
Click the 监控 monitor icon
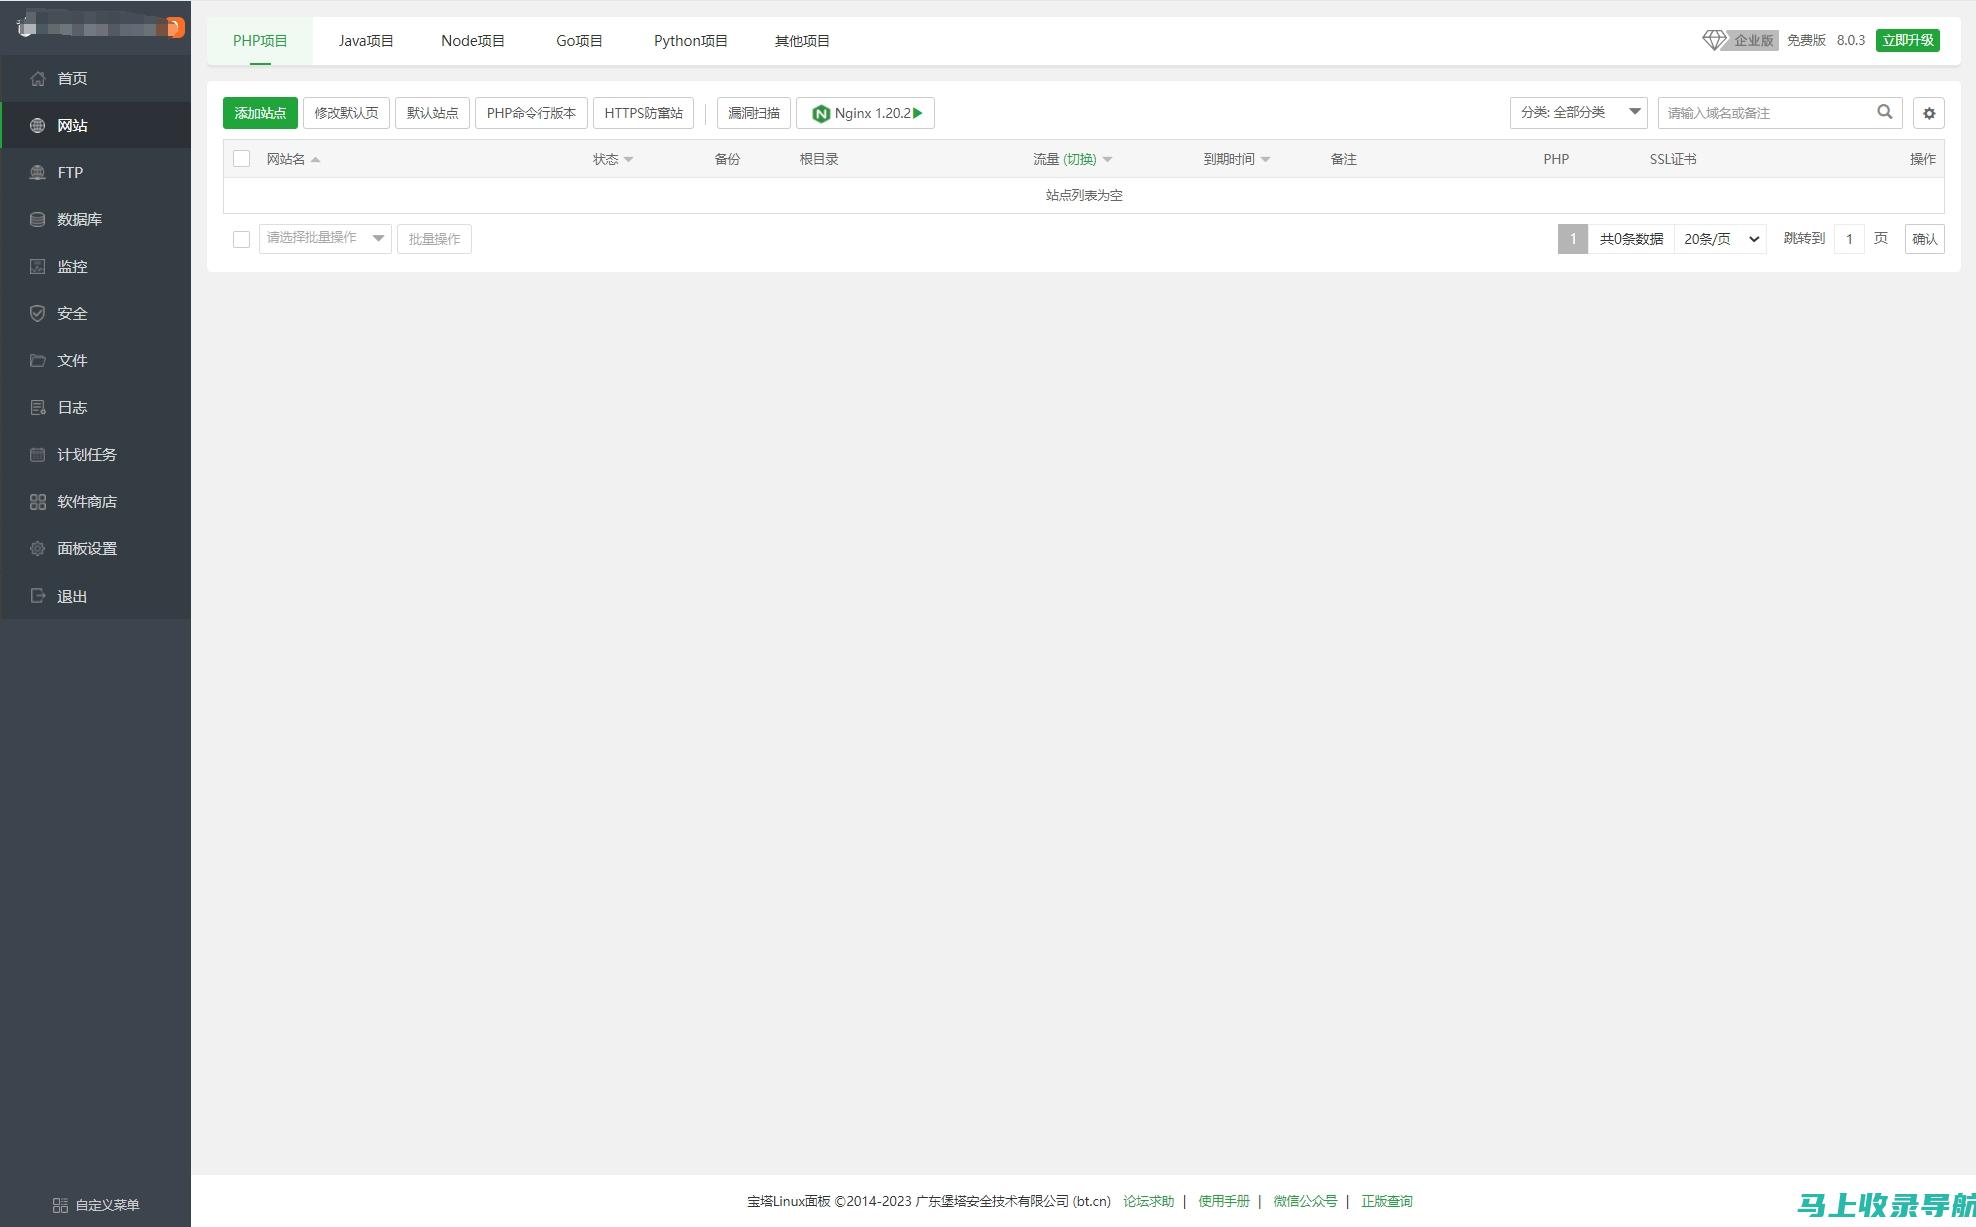(37, 266)
